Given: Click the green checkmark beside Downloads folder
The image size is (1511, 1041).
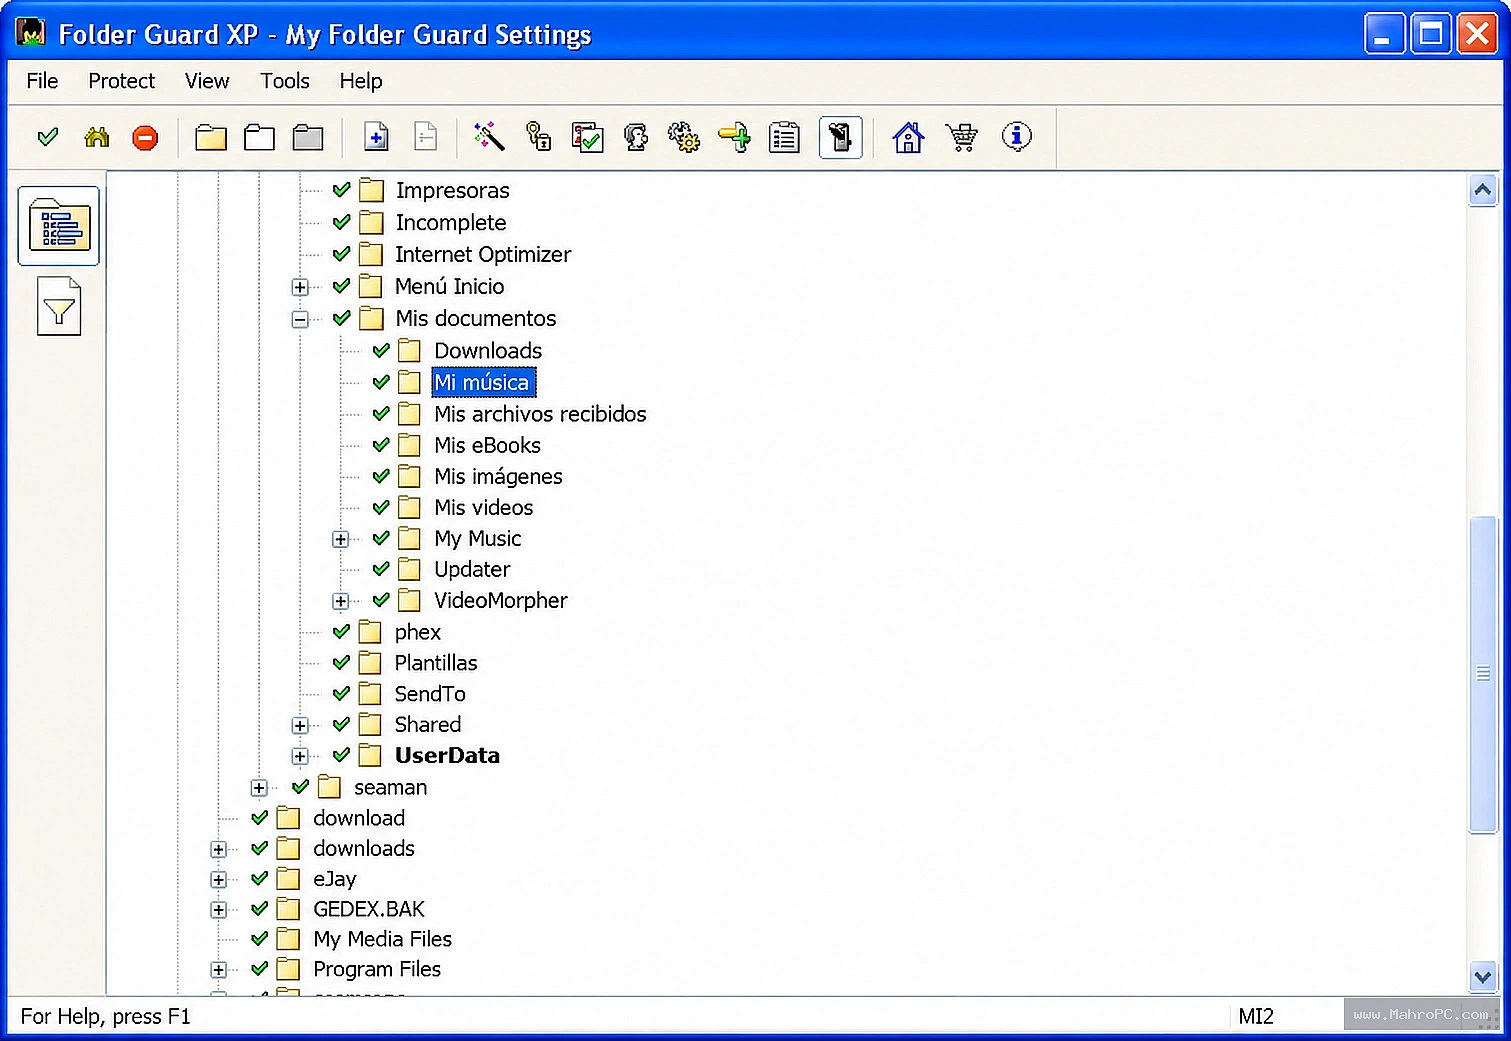Looking at the screenshot, I should click(381, 350).
